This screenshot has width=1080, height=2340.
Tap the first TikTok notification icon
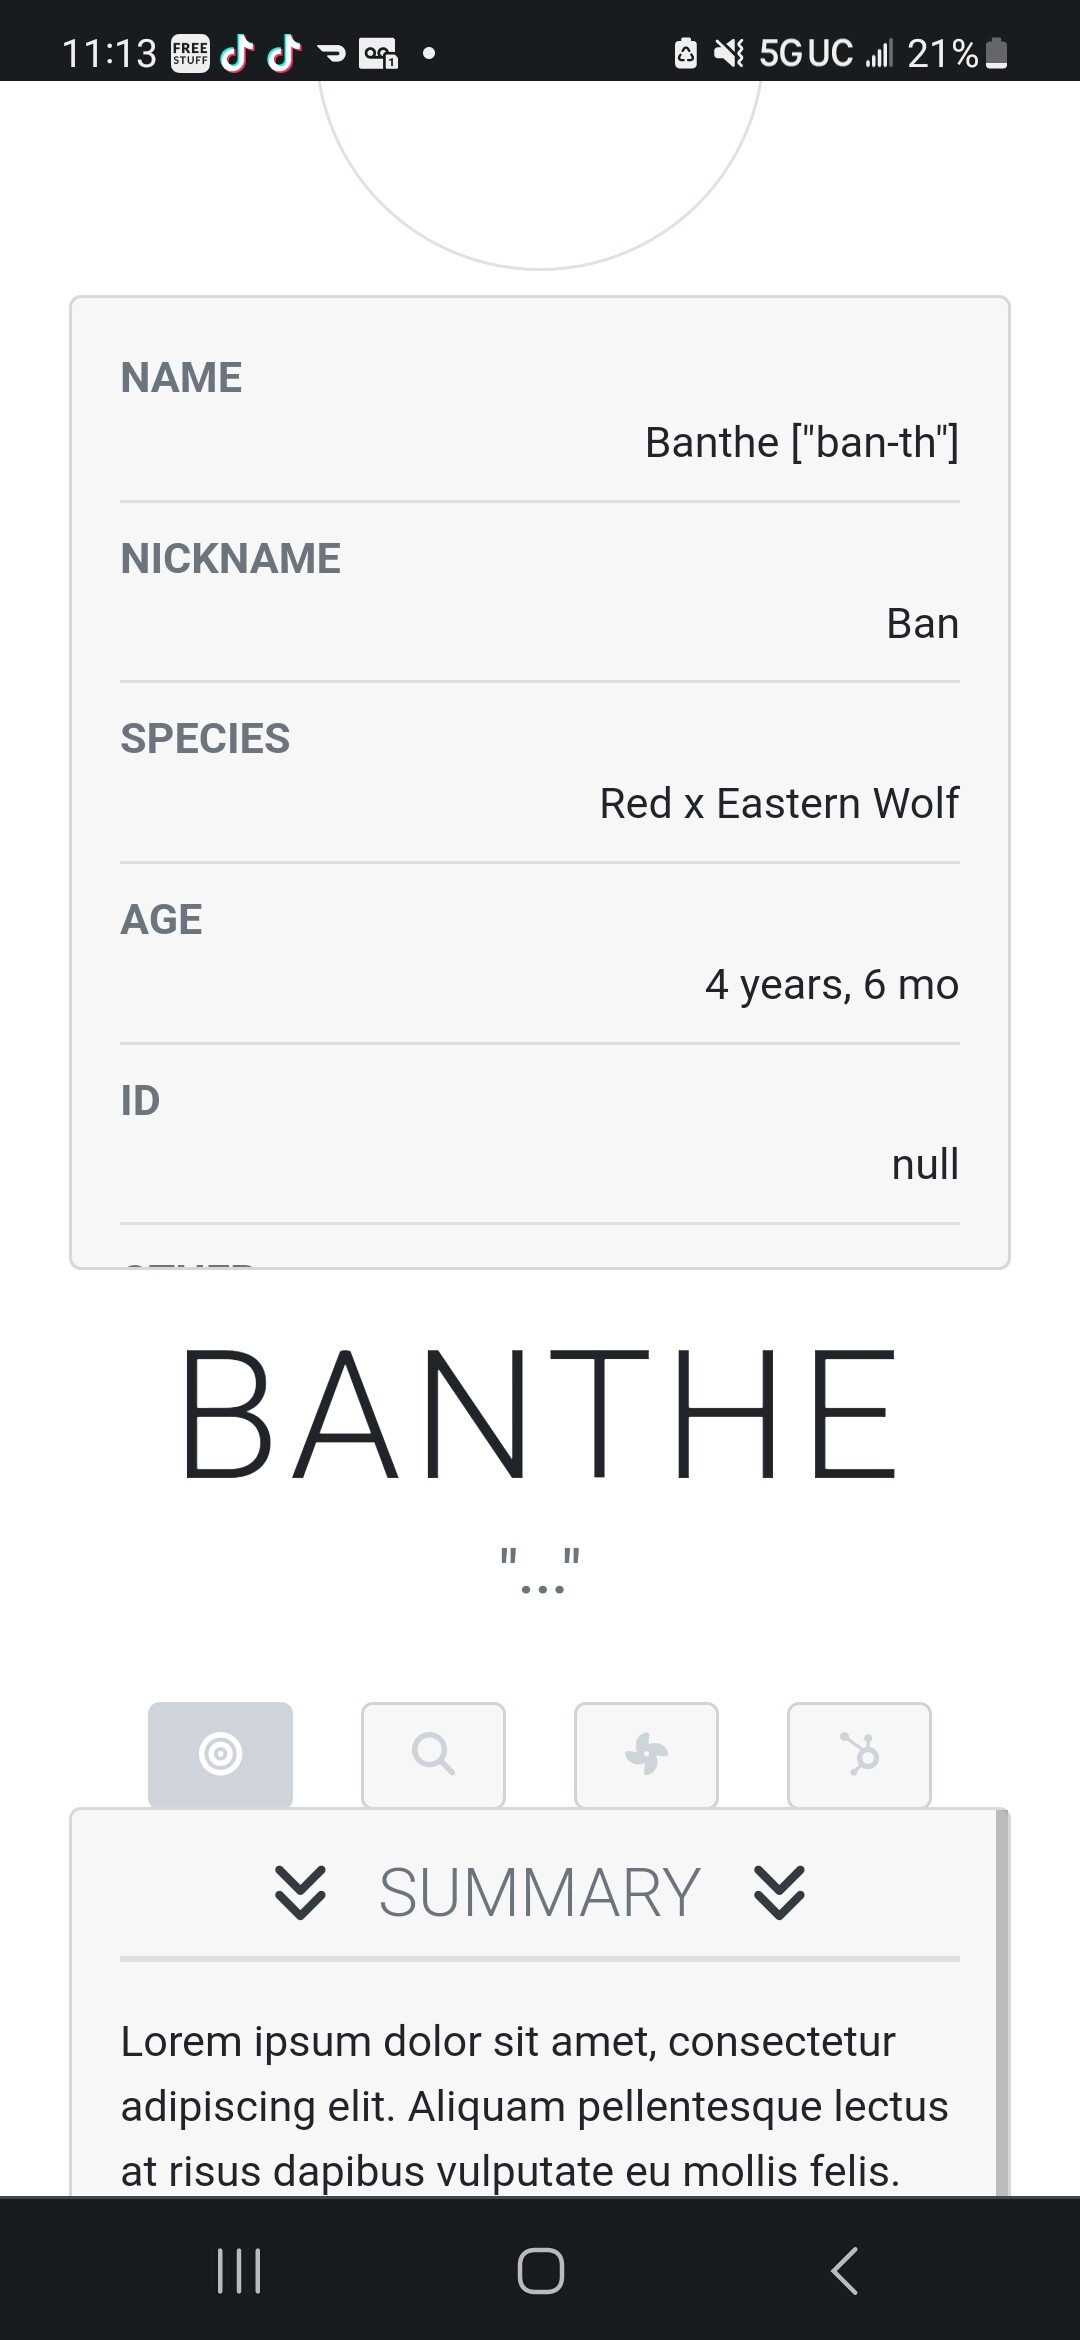237,53
